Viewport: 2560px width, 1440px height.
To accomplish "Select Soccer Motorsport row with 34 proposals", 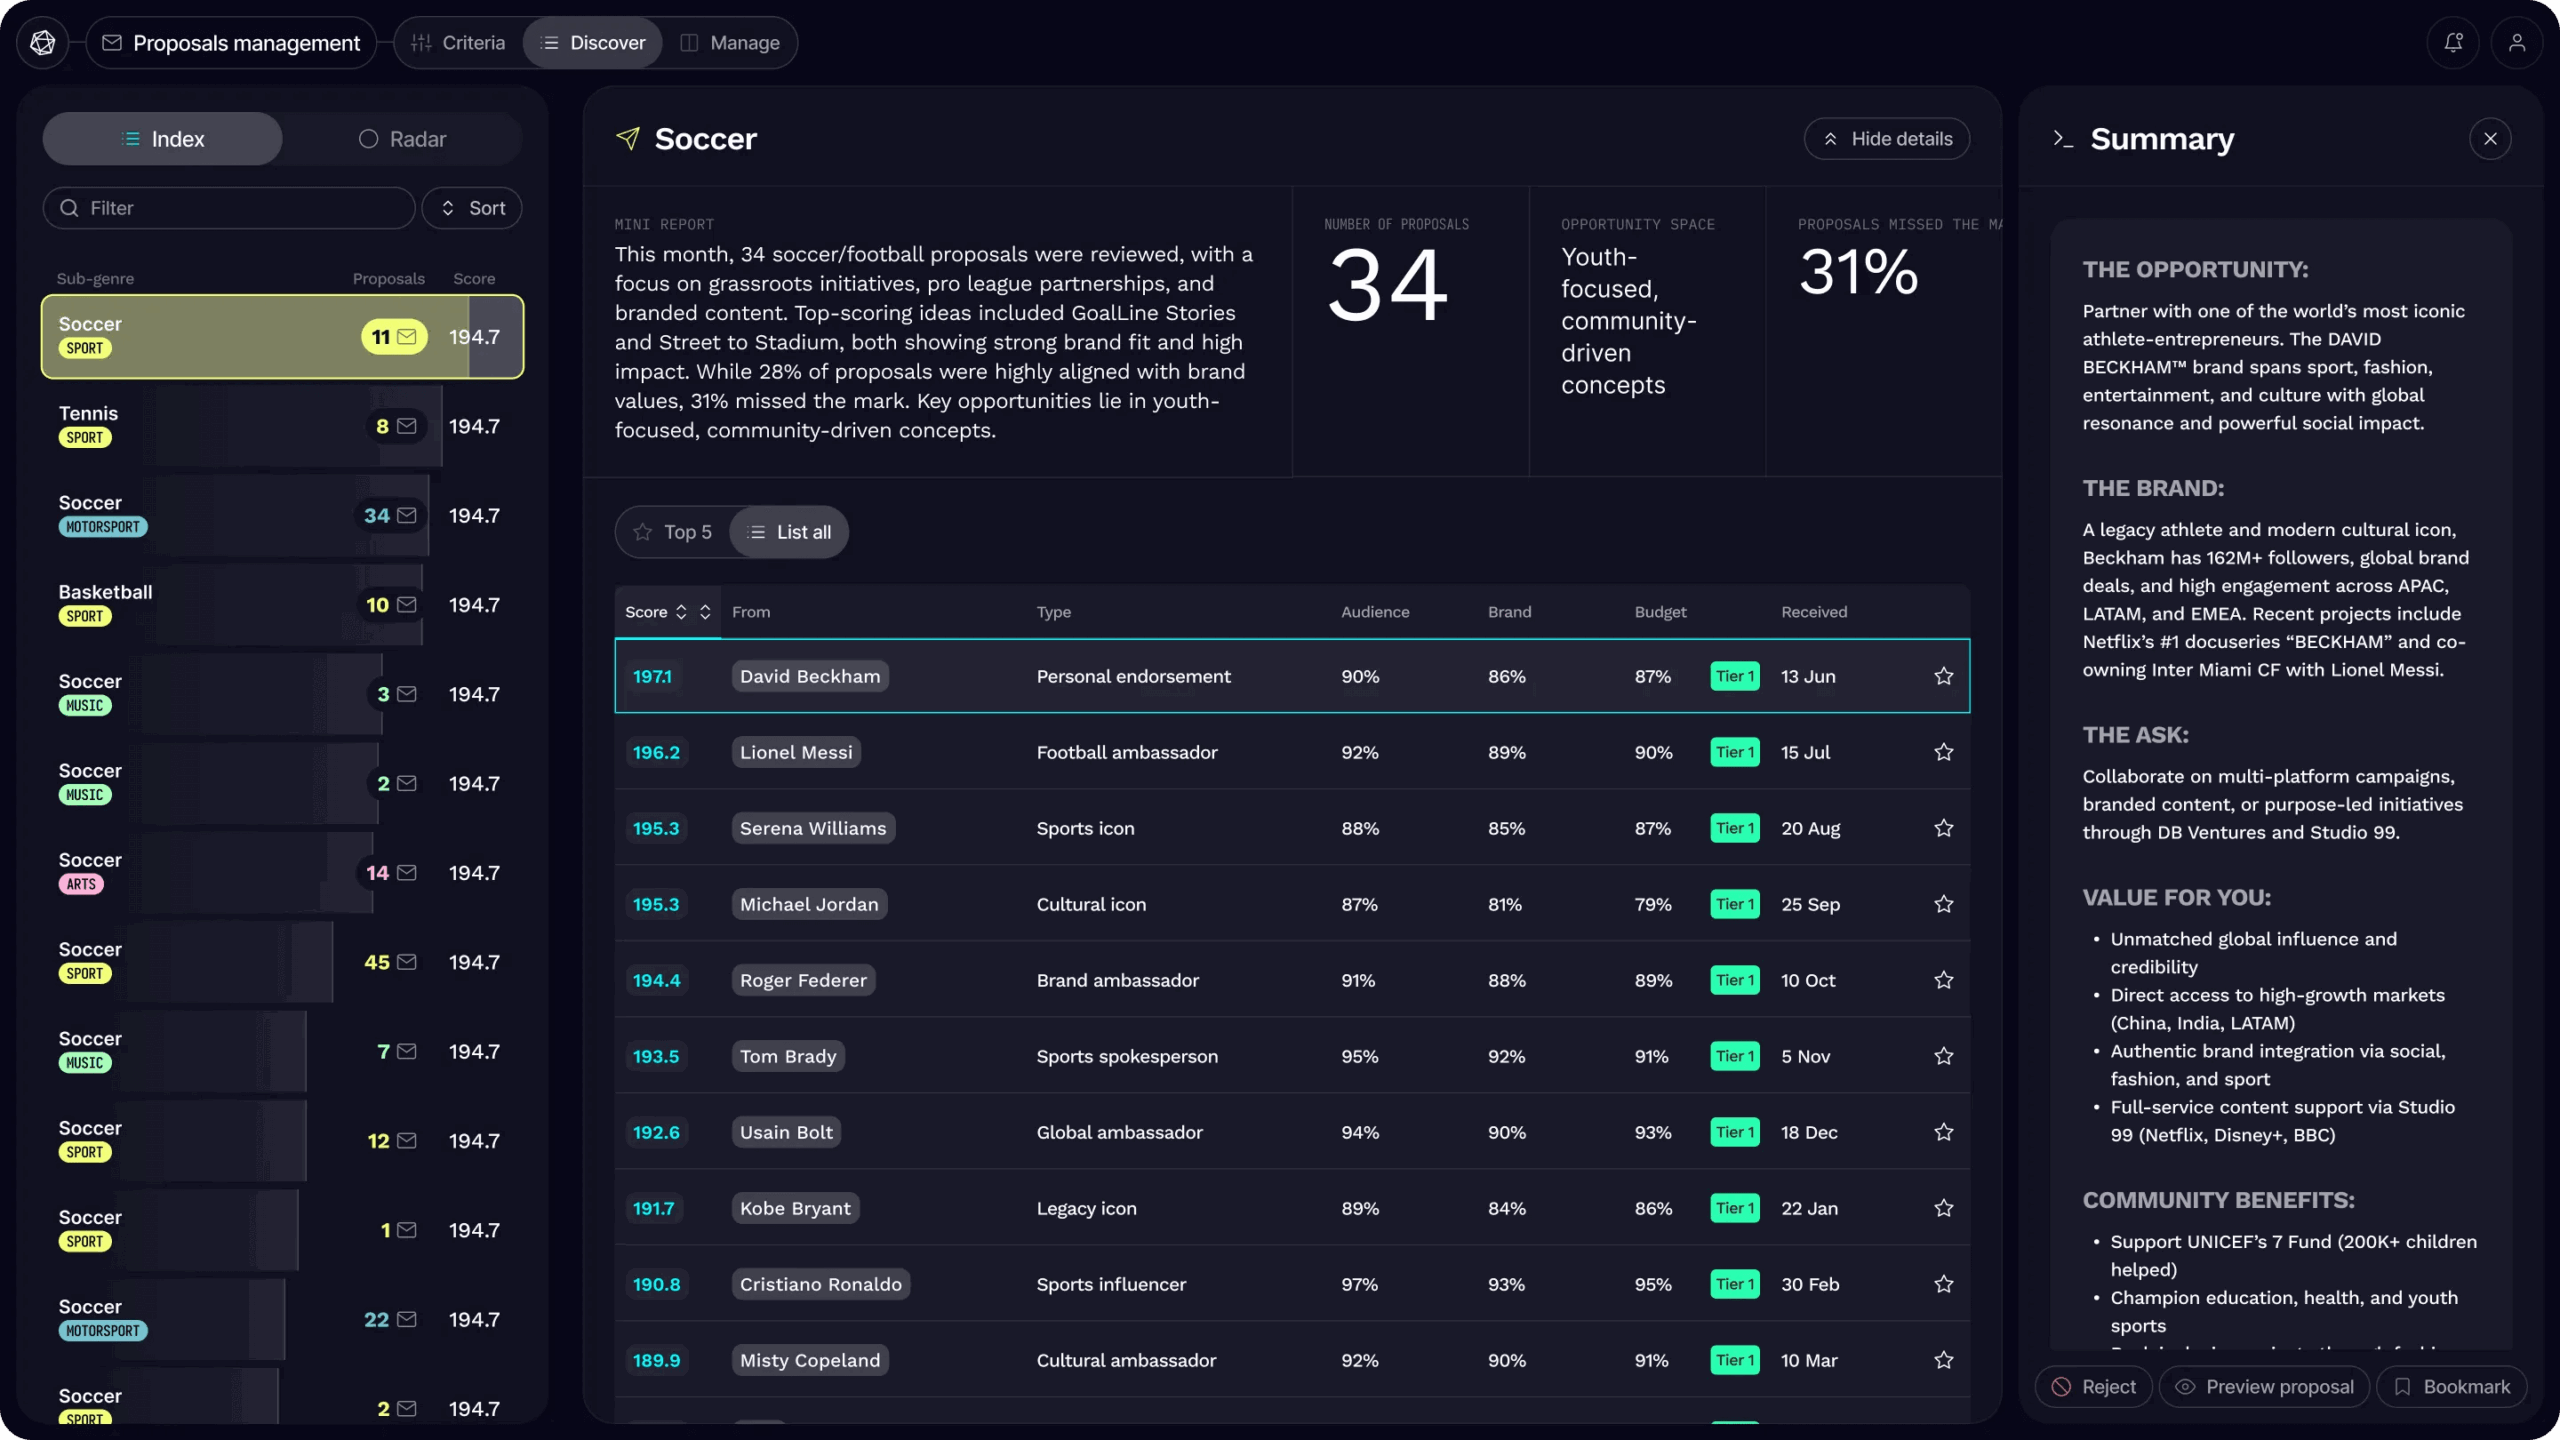I will [x=282, y=516].
